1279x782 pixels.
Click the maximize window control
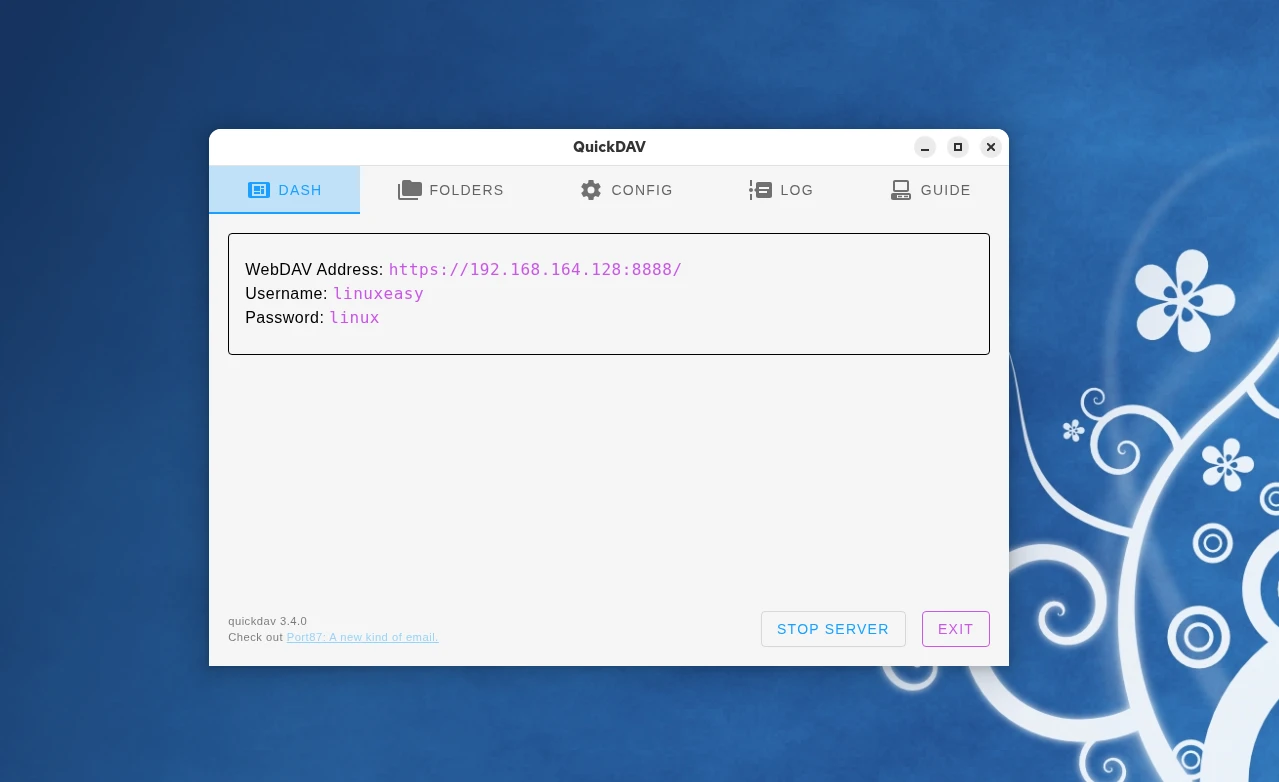click(x=957, y=147)
